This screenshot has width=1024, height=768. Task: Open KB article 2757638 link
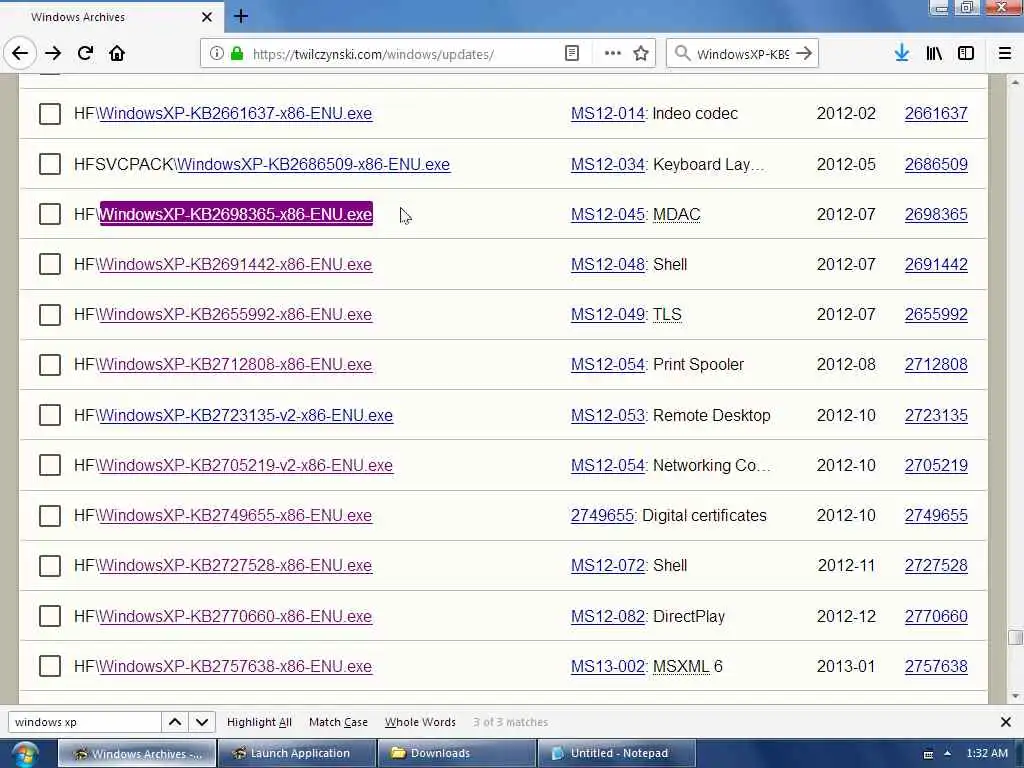936,666
